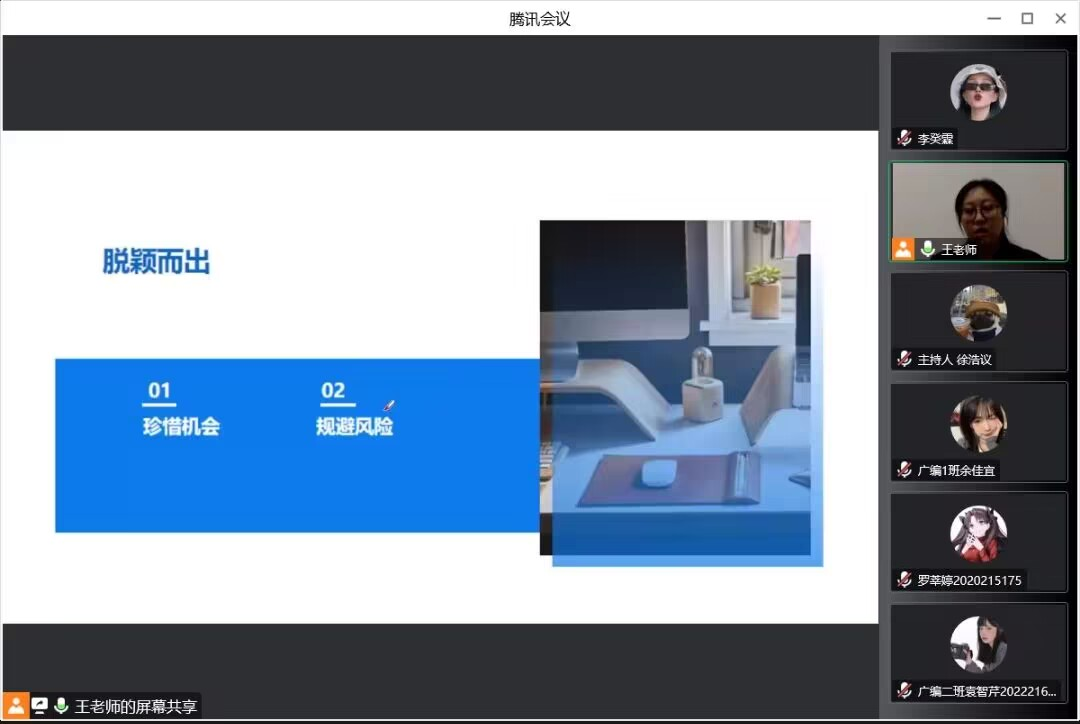Click the desk photo on the shared slide

[675, 387]
